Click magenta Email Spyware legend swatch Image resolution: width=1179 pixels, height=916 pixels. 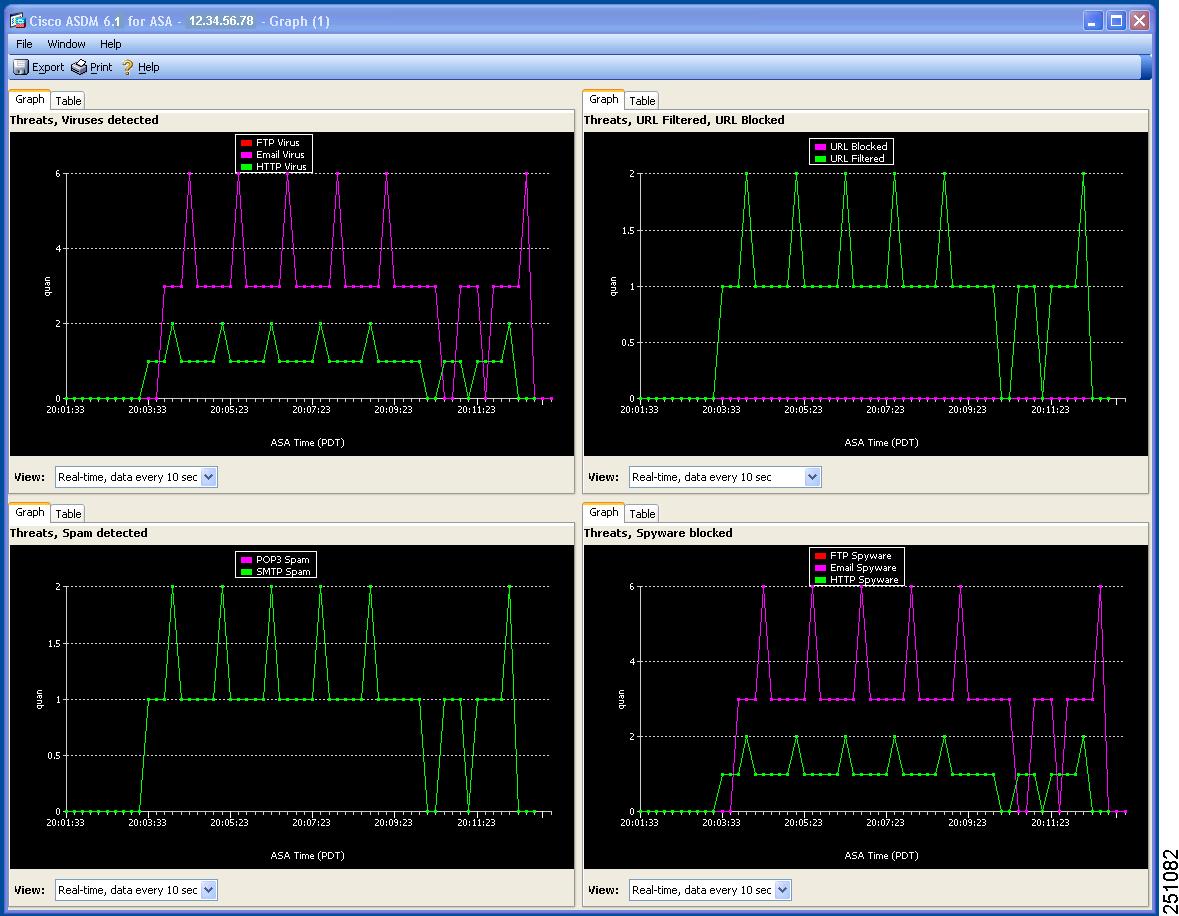coord(820,568)
